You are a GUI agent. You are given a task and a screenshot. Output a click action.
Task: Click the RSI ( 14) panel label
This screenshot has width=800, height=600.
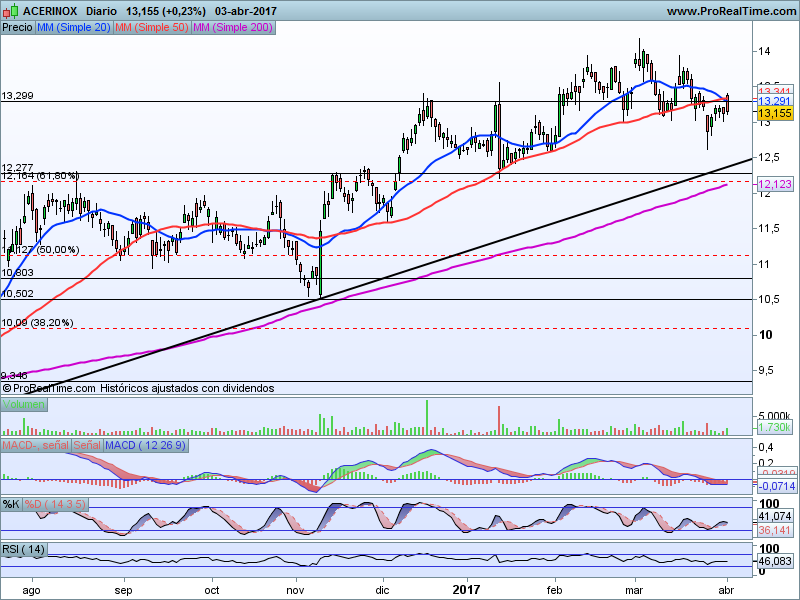23,549
